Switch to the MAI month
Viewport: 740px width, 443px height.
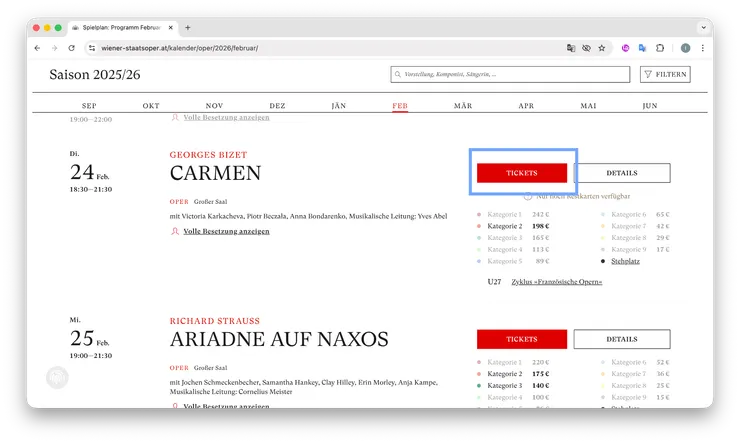589,106
